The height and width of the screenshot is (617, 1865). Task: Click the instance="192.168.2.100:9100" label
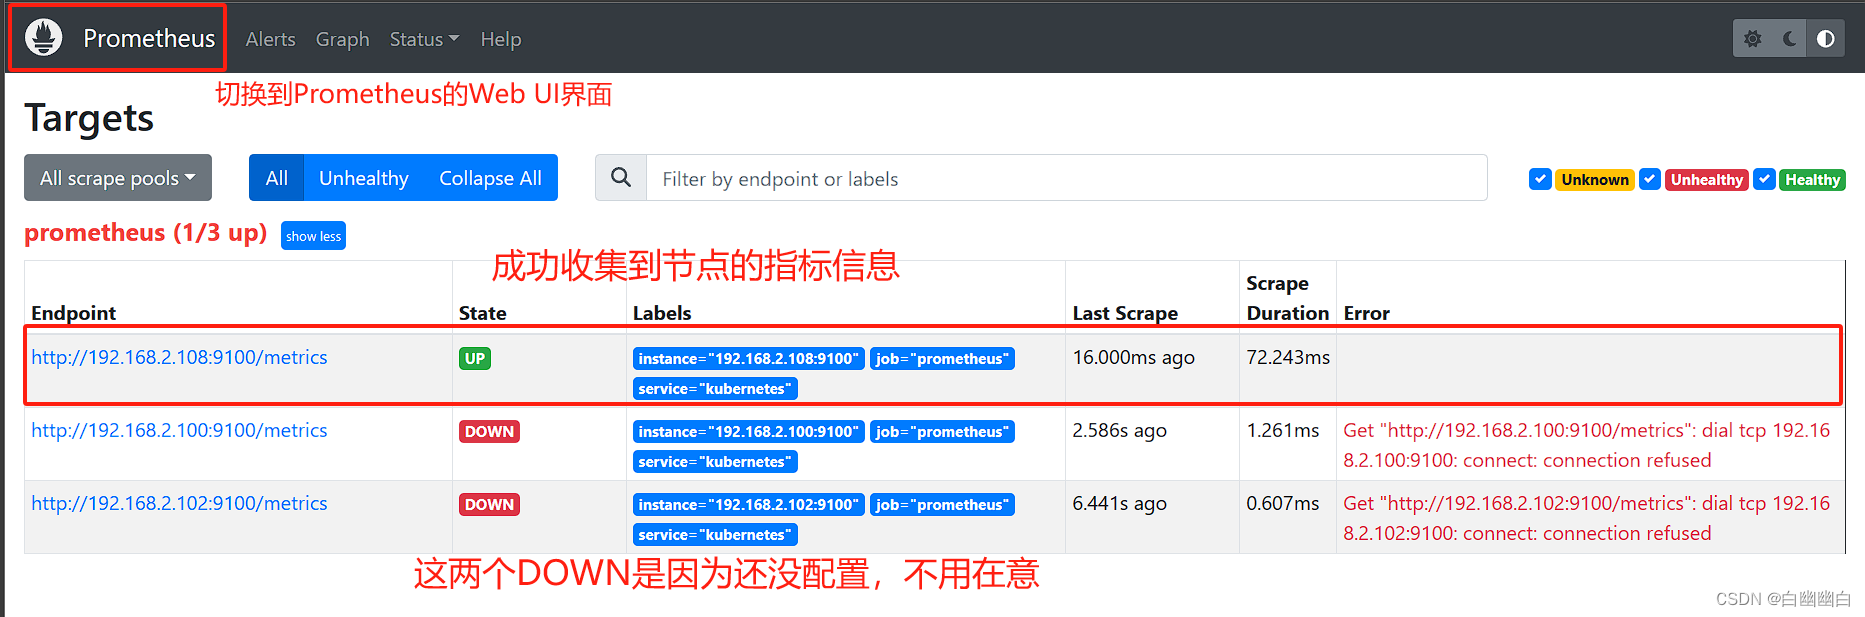click(749, 431)
